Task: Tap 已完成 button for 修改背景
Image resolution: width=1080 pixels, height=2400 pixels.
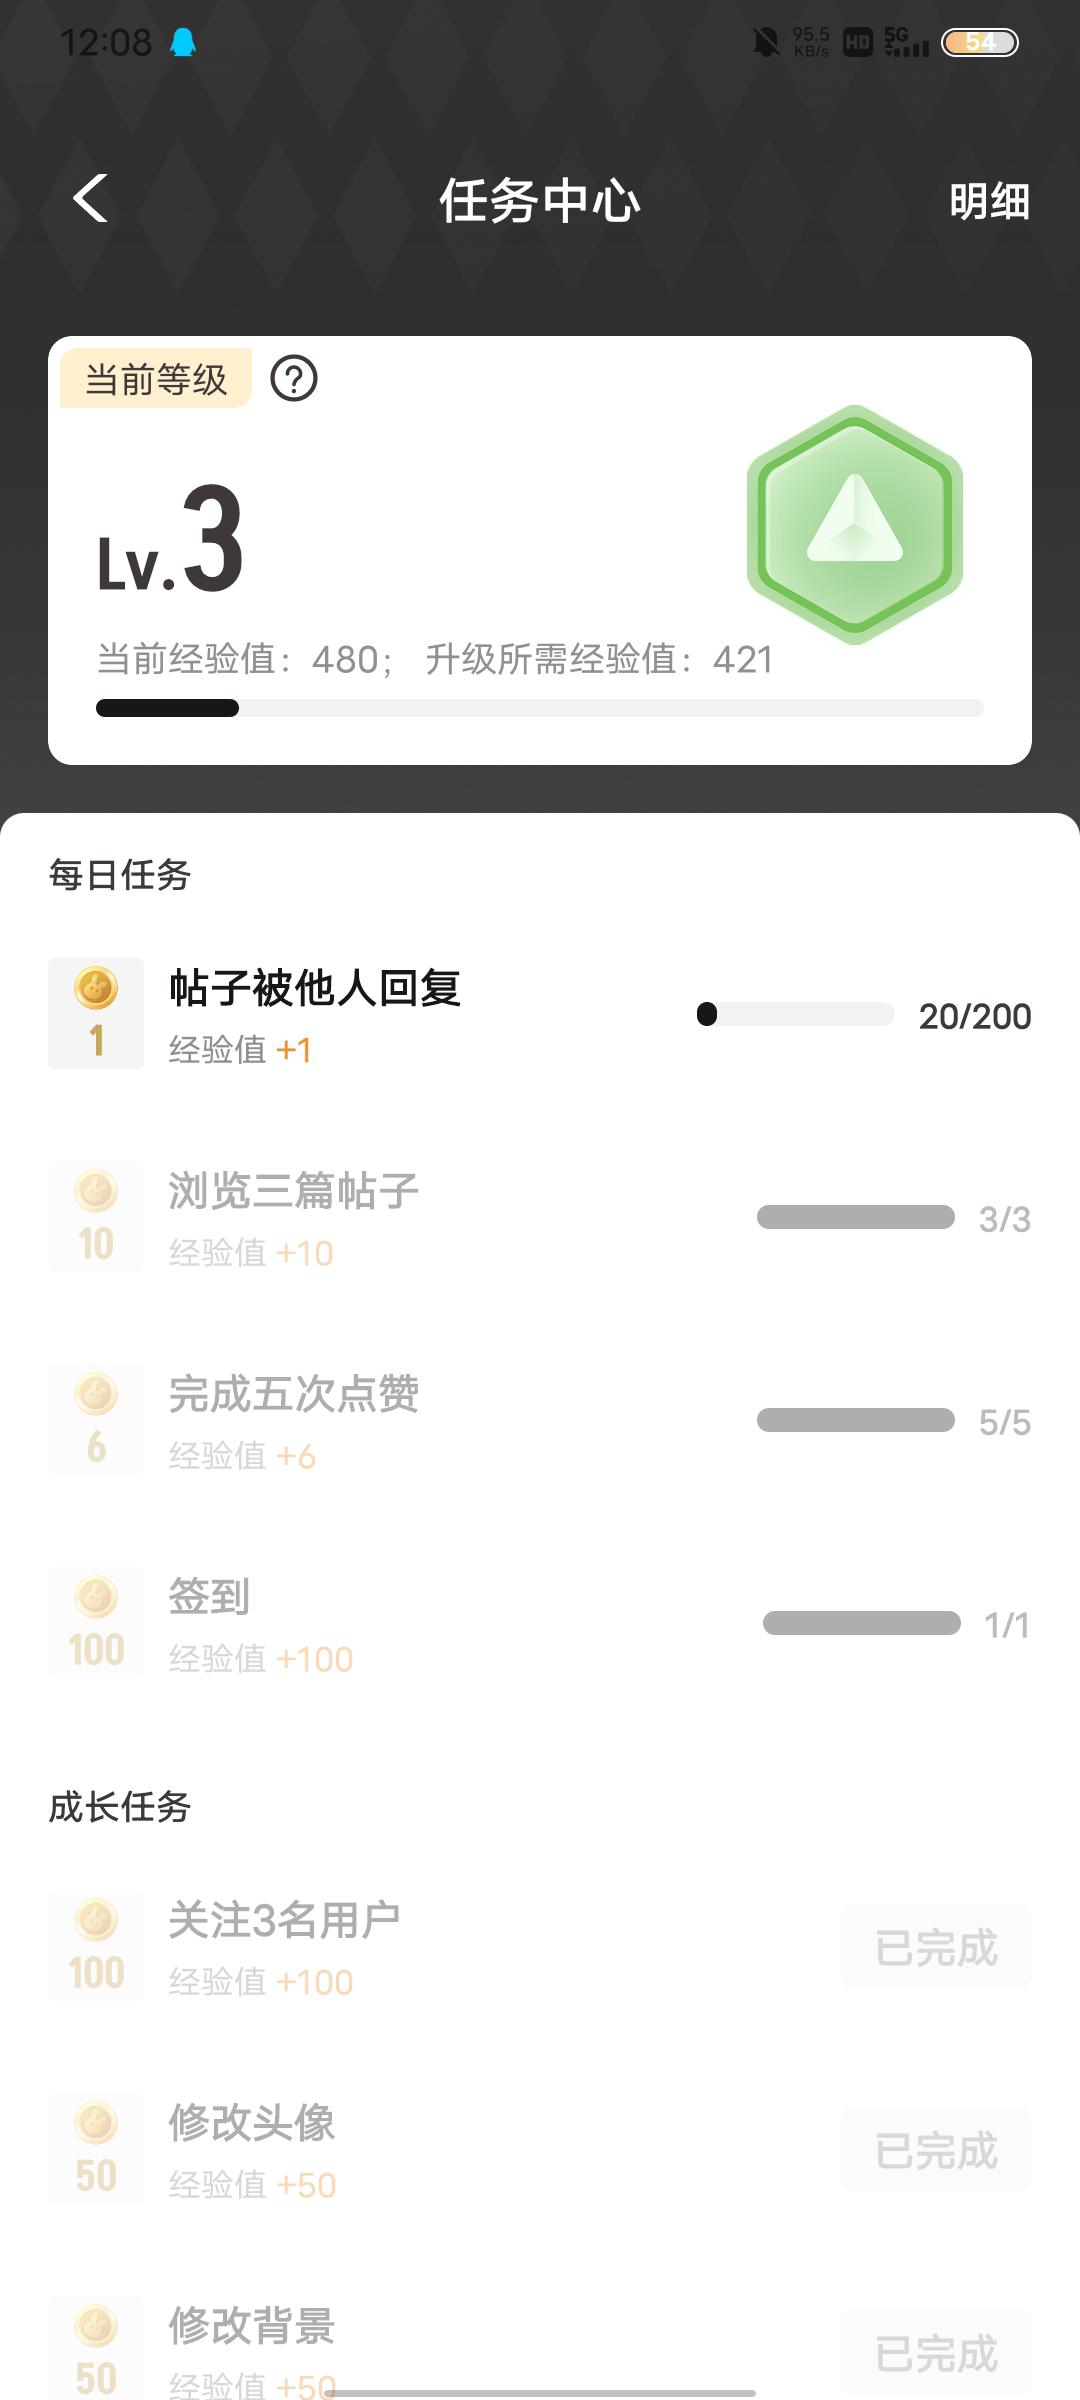Action: point(936,2353)
